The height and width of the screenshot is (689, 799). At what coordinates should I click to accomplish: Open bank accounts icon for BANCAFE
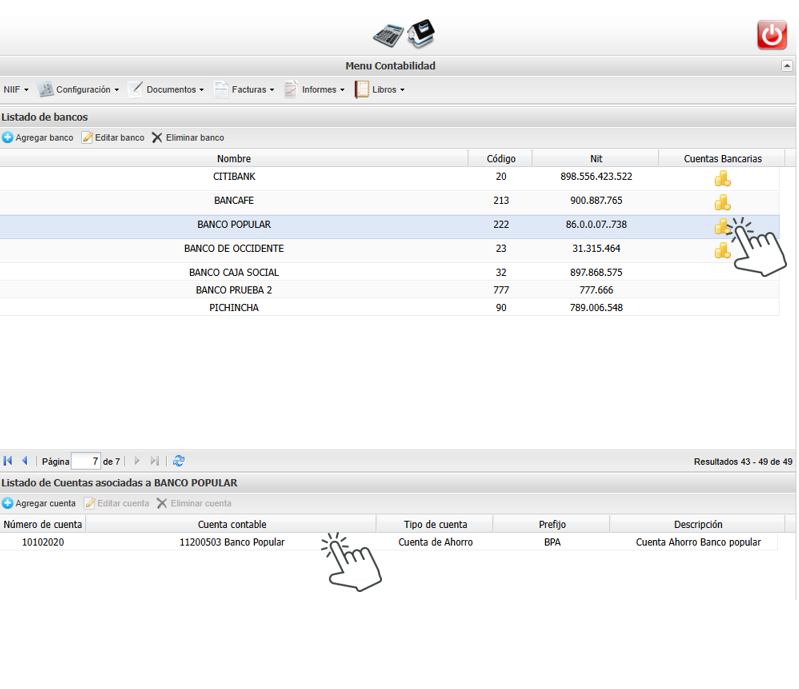point(723,202)
